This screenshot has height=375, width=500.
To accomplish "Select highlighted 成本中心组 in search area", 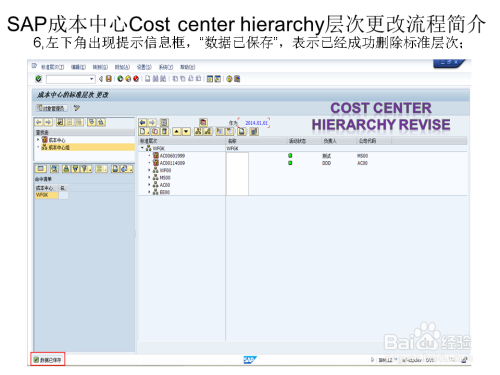I will pyautogui.click(x=88, y=147).
